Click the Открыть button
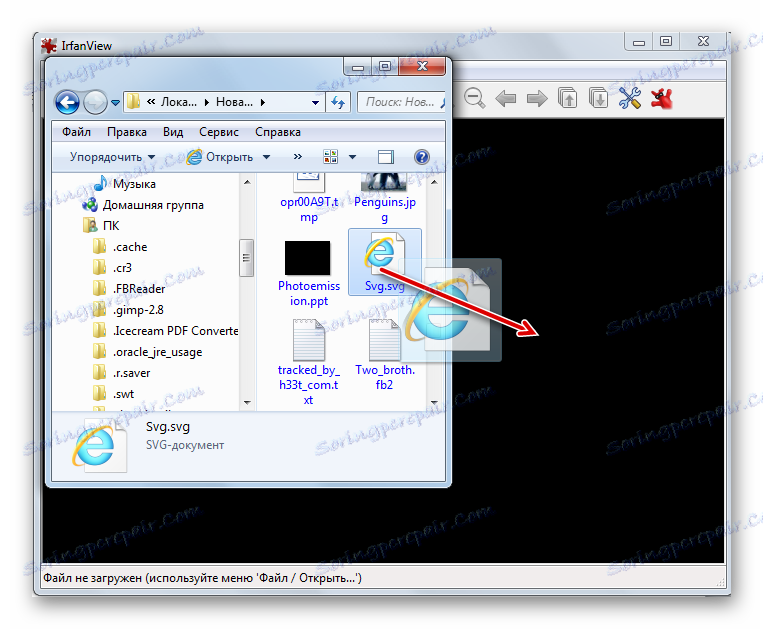 tap(220, 157)
